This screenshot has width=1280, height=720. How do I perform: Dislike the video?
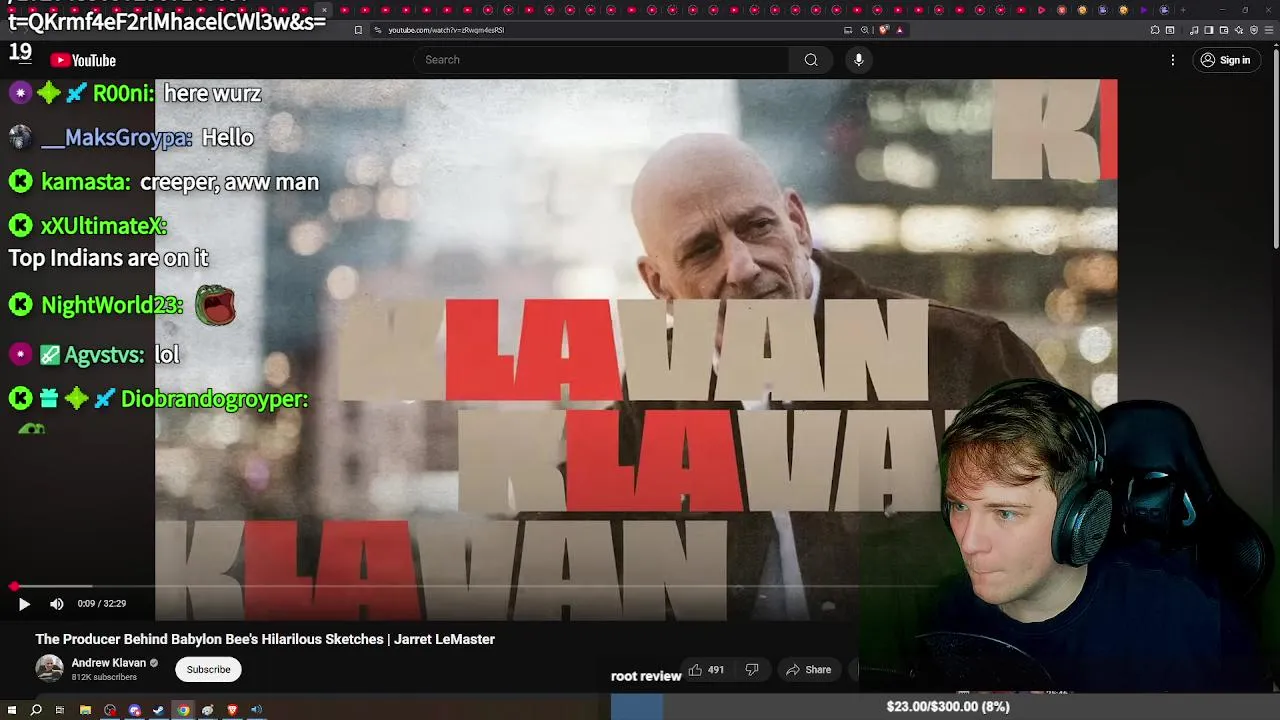752,669
